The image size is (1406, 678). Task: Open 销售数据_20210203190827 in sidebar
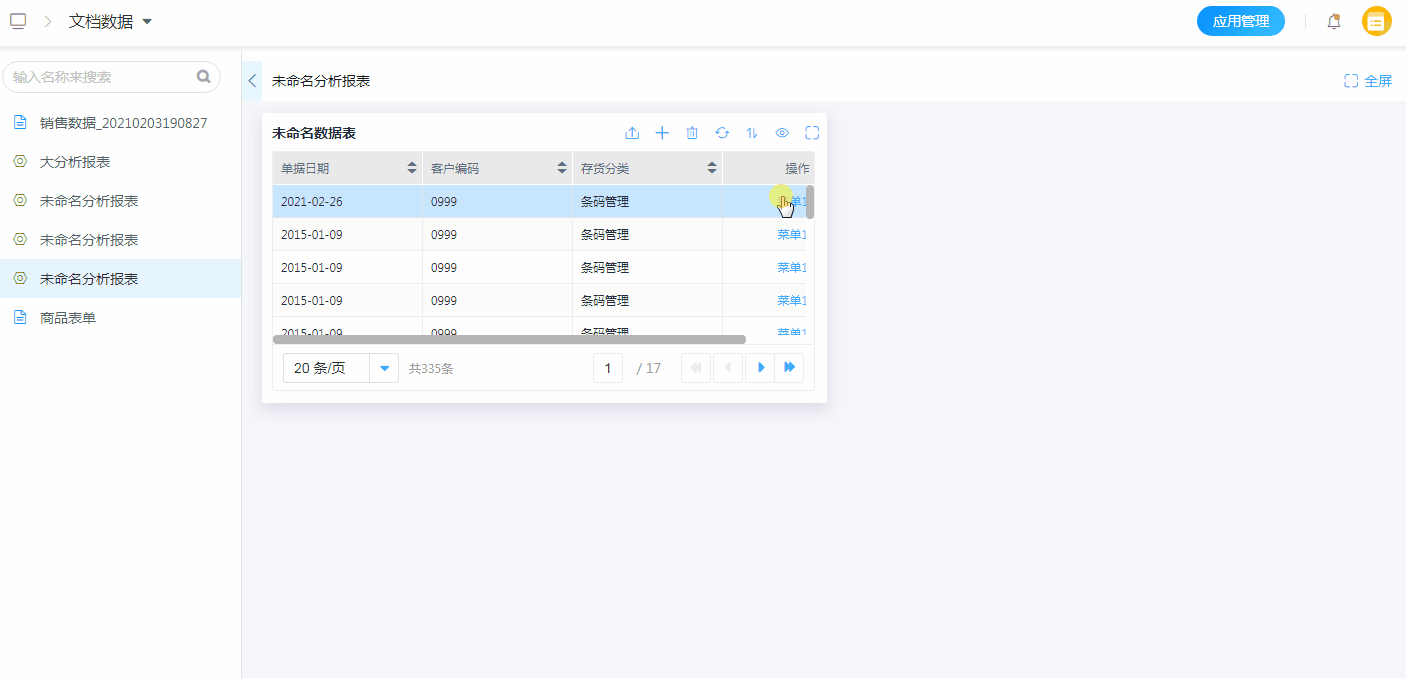click(x=123, y=123)
